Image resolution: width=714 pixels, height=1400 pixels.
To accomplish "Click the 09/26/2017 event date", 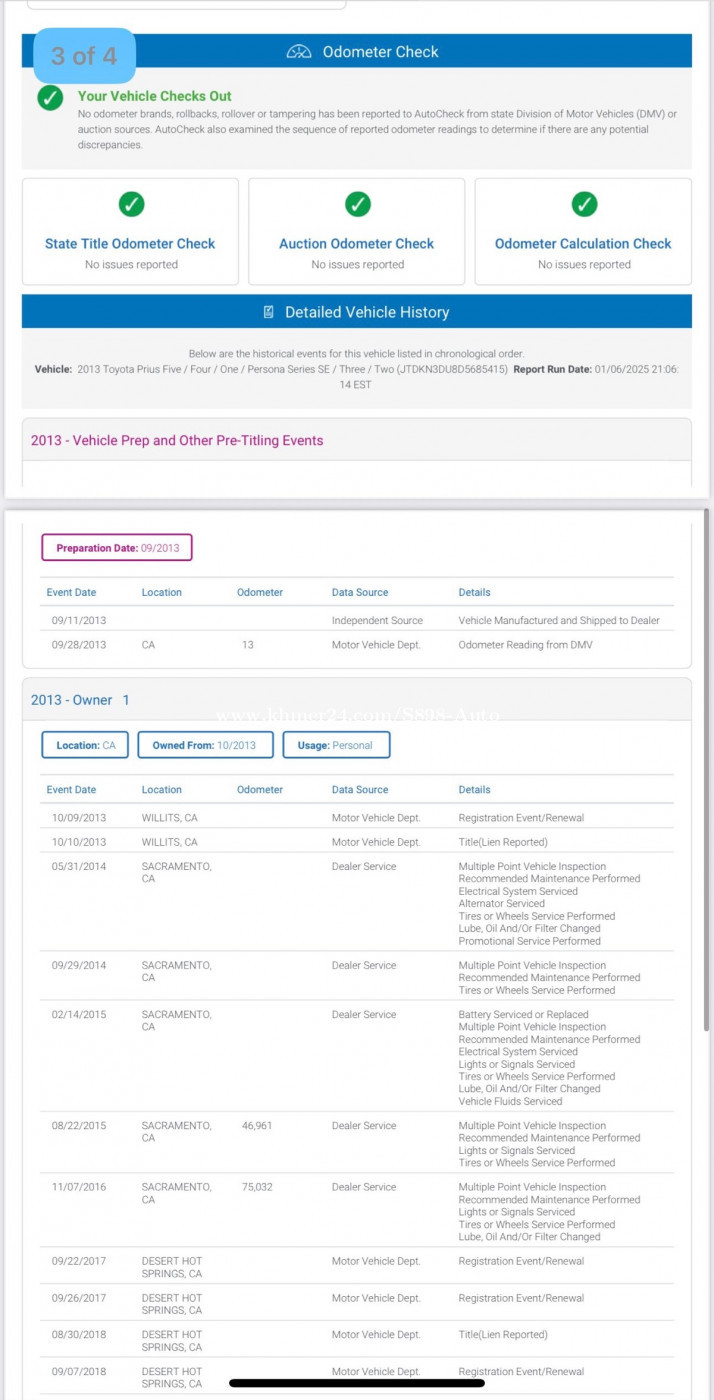I will click(x=79, y=1298).
